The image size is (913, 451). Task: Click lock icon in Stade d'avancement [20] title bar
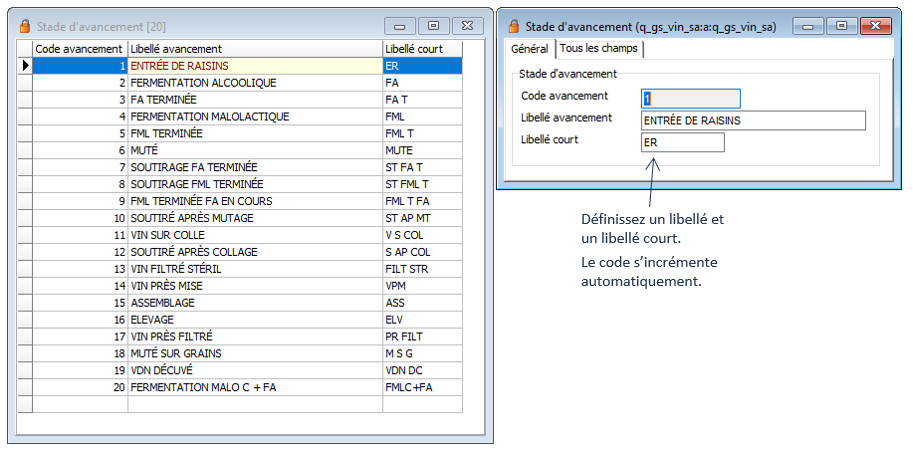(25, 26)
